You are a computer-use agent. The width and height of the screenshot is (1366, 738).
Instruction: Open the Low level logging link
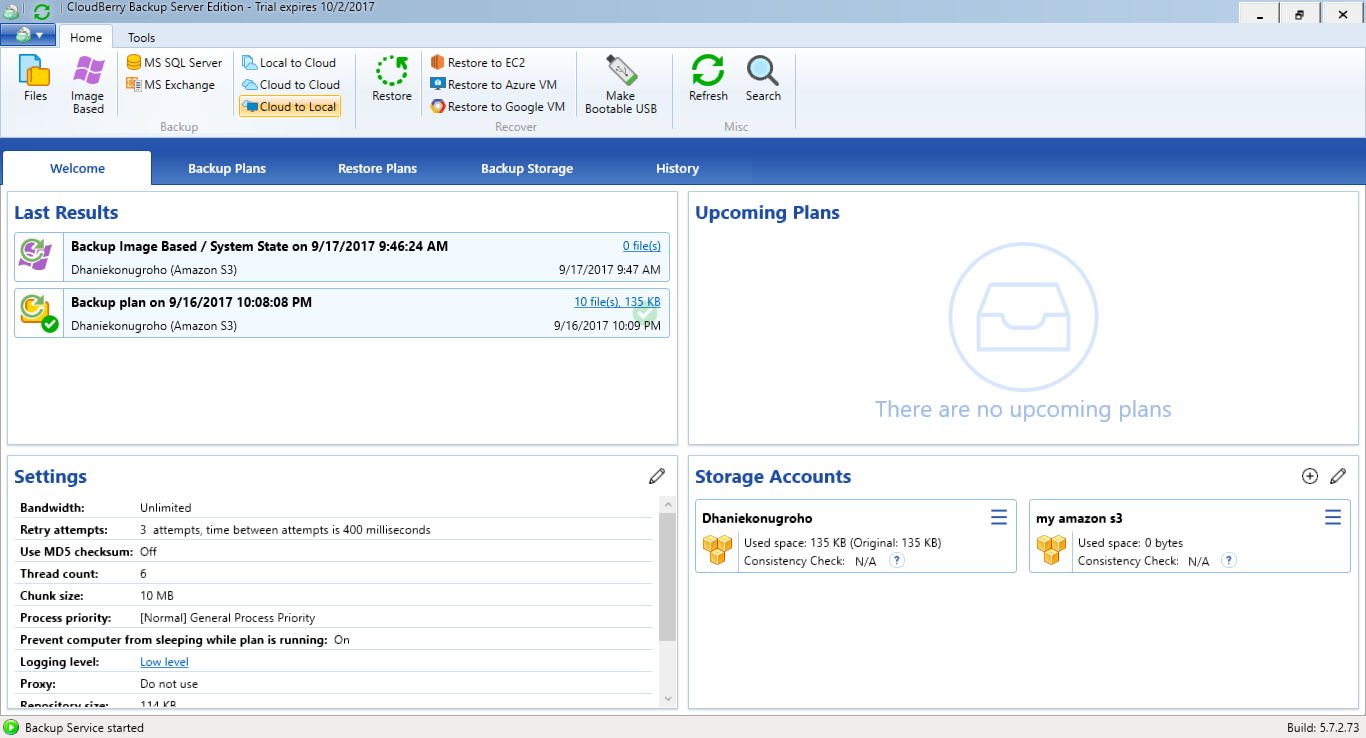click(x=164, y=661)
